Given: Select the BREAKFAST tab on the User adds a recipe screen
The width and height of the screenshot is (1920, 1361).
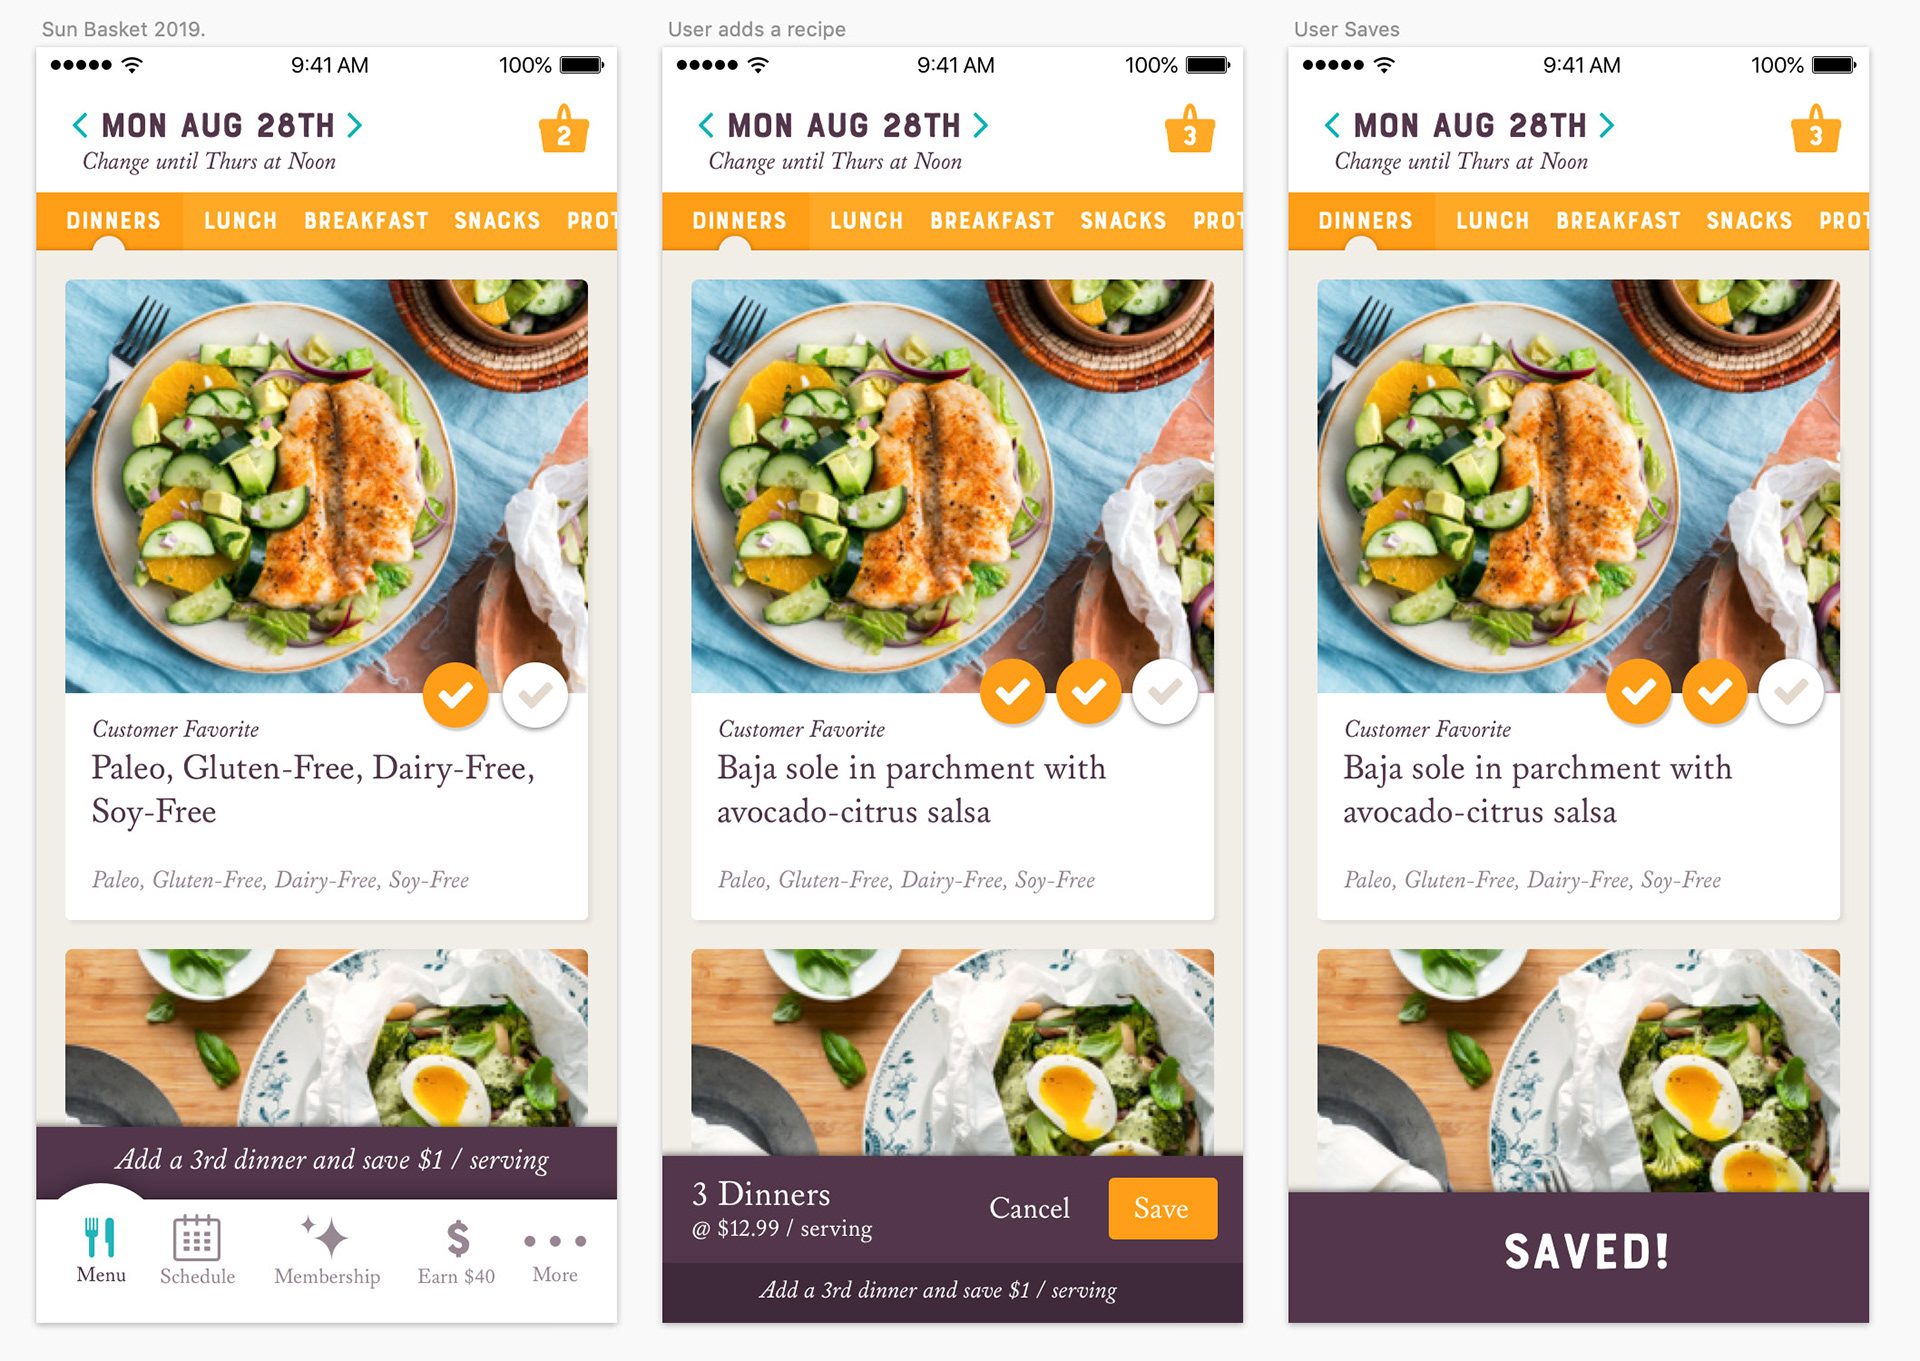Looking at the screenshot, I should pyautogui.click(x=992, y=221).
